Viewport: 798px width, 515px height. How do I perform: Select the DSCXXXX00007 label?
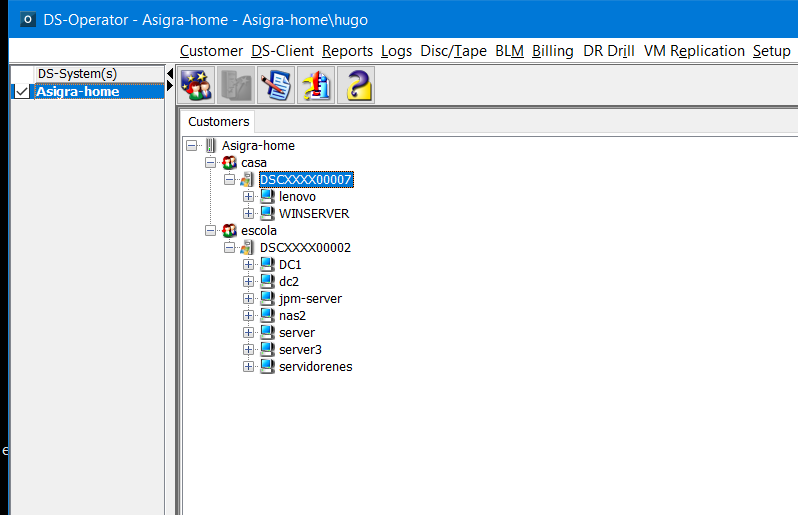305,180
